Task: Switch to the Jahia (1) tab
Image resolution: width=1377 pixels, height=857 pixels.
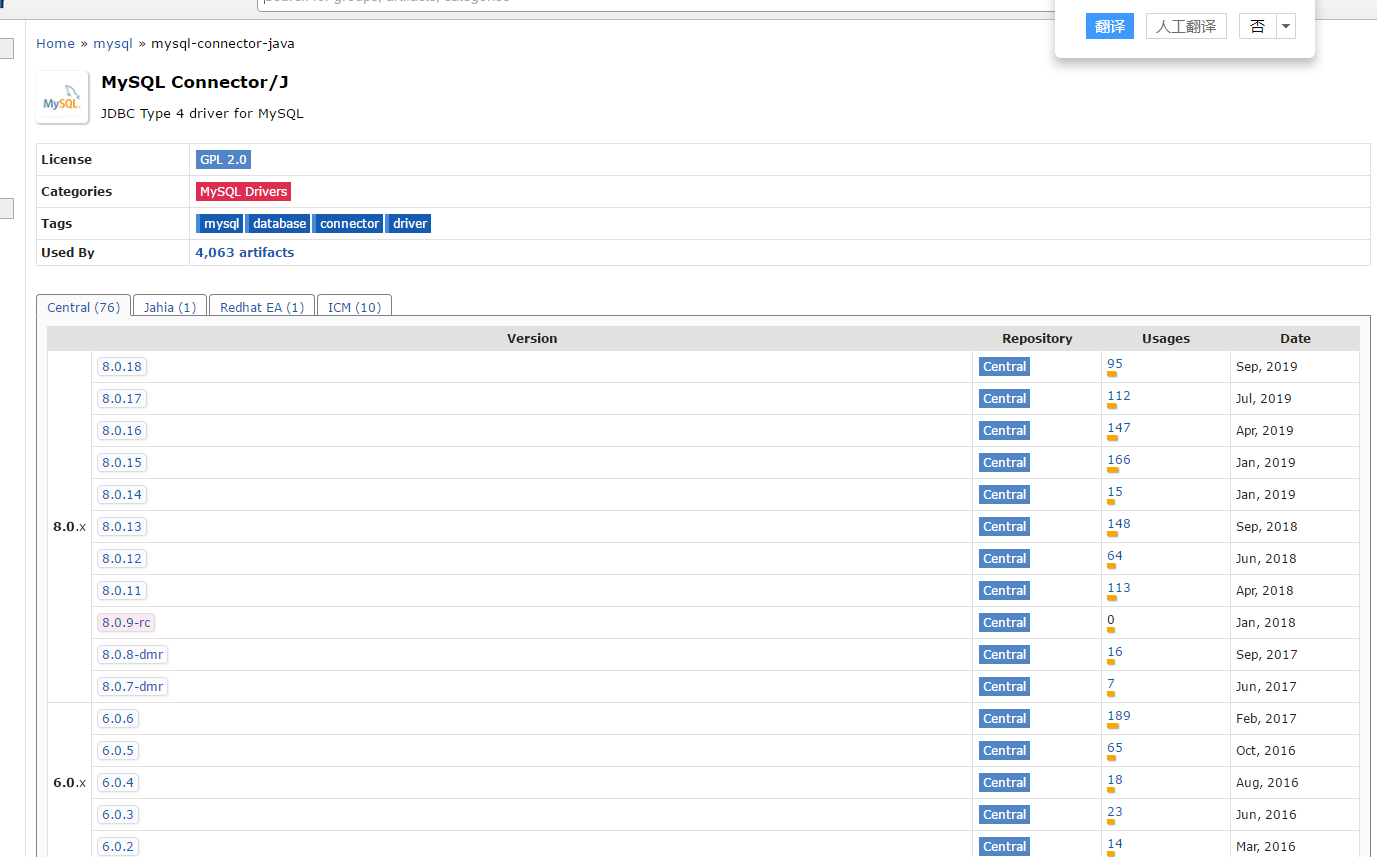Action: [x=169, y=307]
